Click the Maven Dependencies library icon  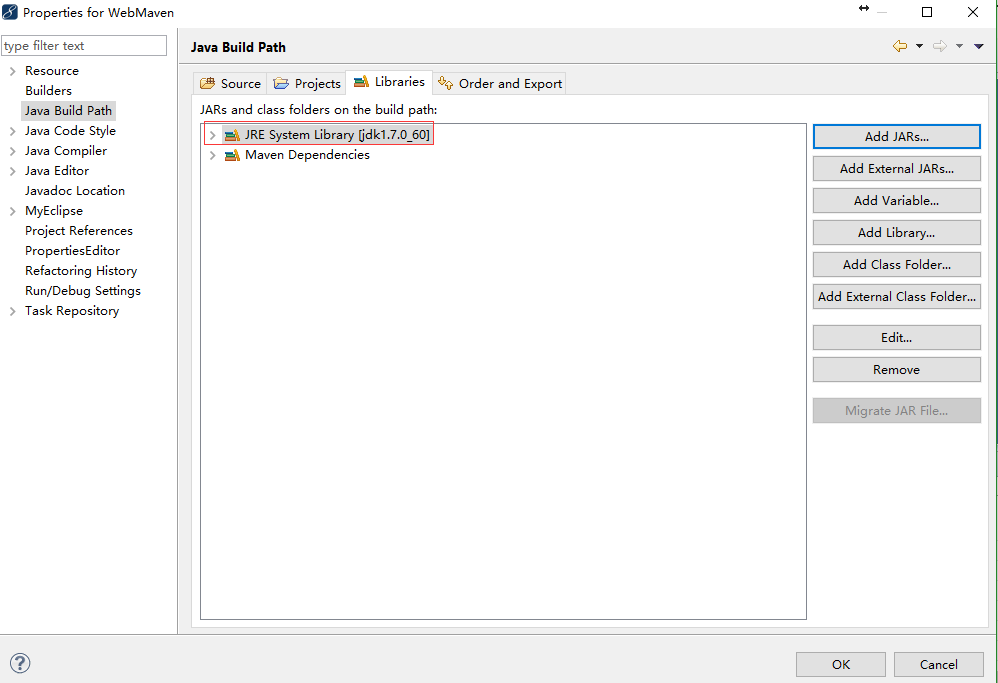[x=232, y=155]
